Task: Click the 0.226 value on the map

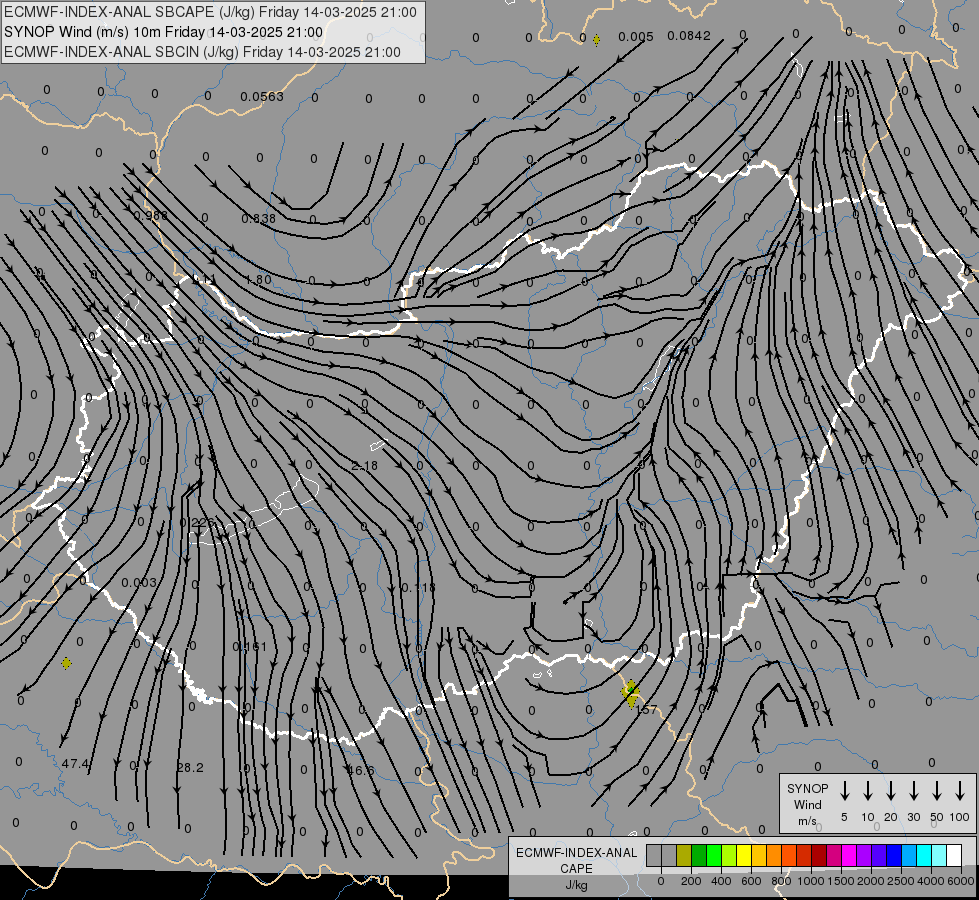Action: point(197,523)
